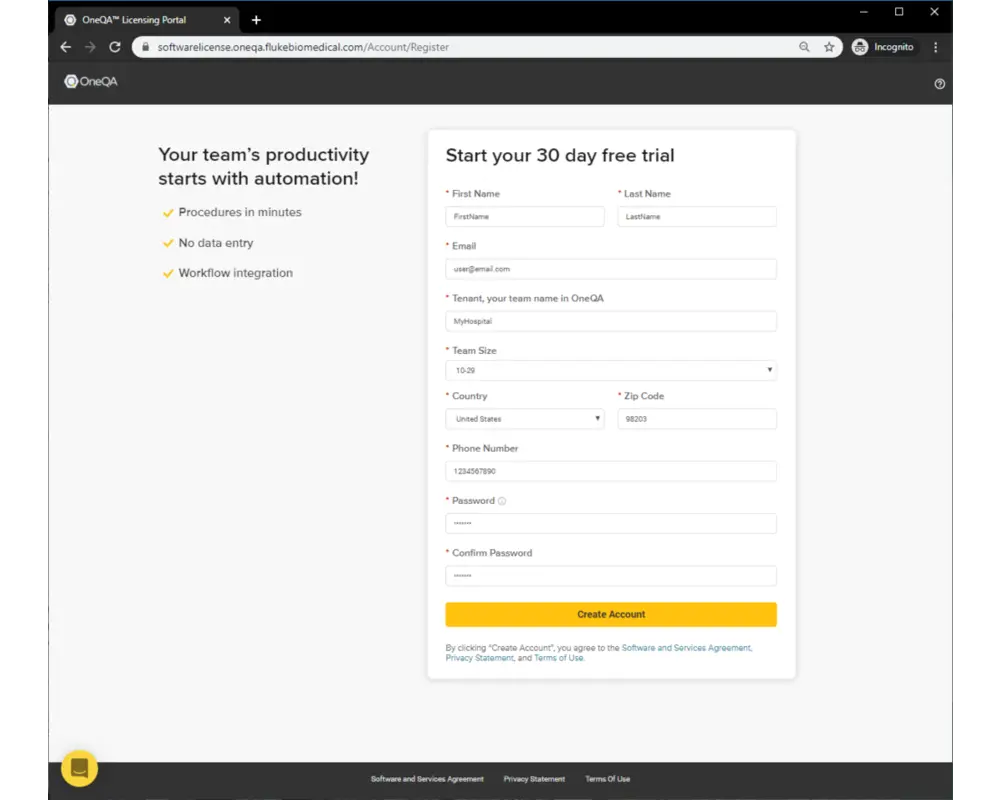Click the Email input field
The width and height of the screenshot is (1000, 800).
pos(610,269)
